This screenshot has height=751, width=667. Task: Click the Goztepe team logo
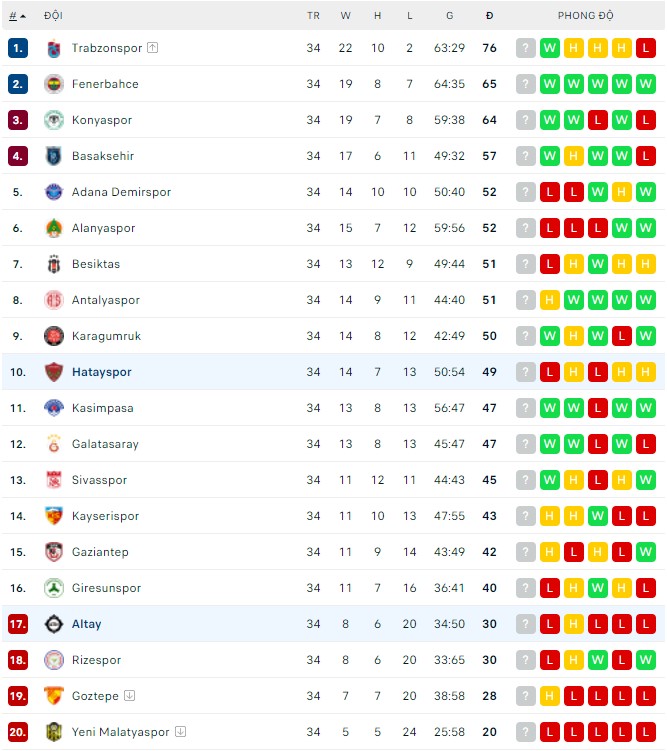pos(54,696)
